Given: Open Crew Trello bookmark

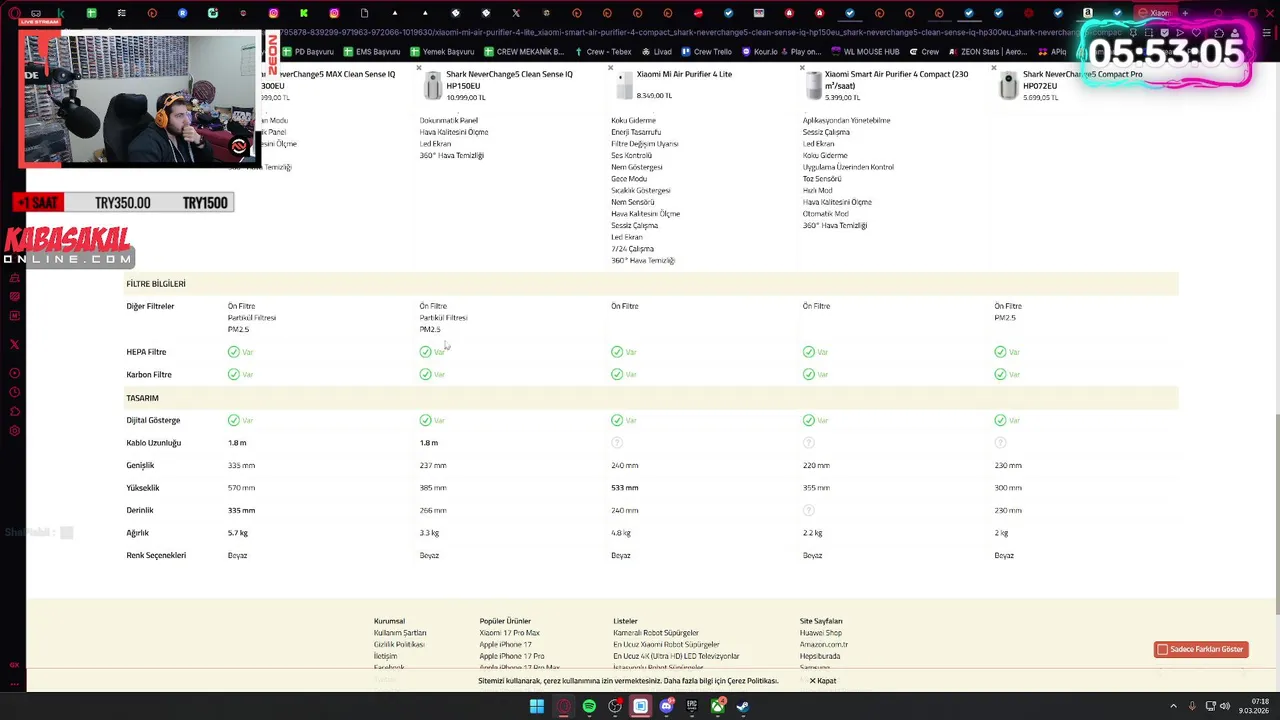Looking at the screenshot, I should pos(706,52).
